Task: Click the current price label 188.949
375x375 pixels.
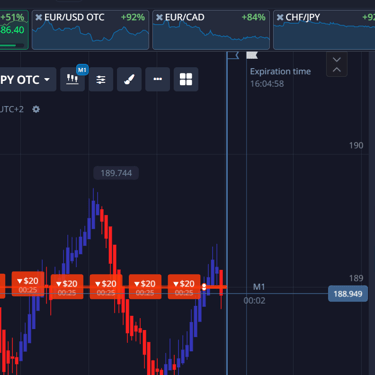Action: pyautogui.click(x=348, y=294)
